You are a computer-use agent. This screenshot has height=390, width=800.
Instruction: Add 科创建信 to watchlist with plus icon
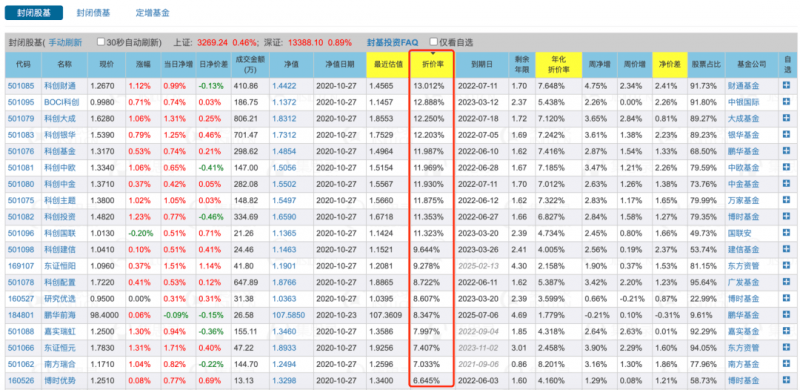(787, 249)
